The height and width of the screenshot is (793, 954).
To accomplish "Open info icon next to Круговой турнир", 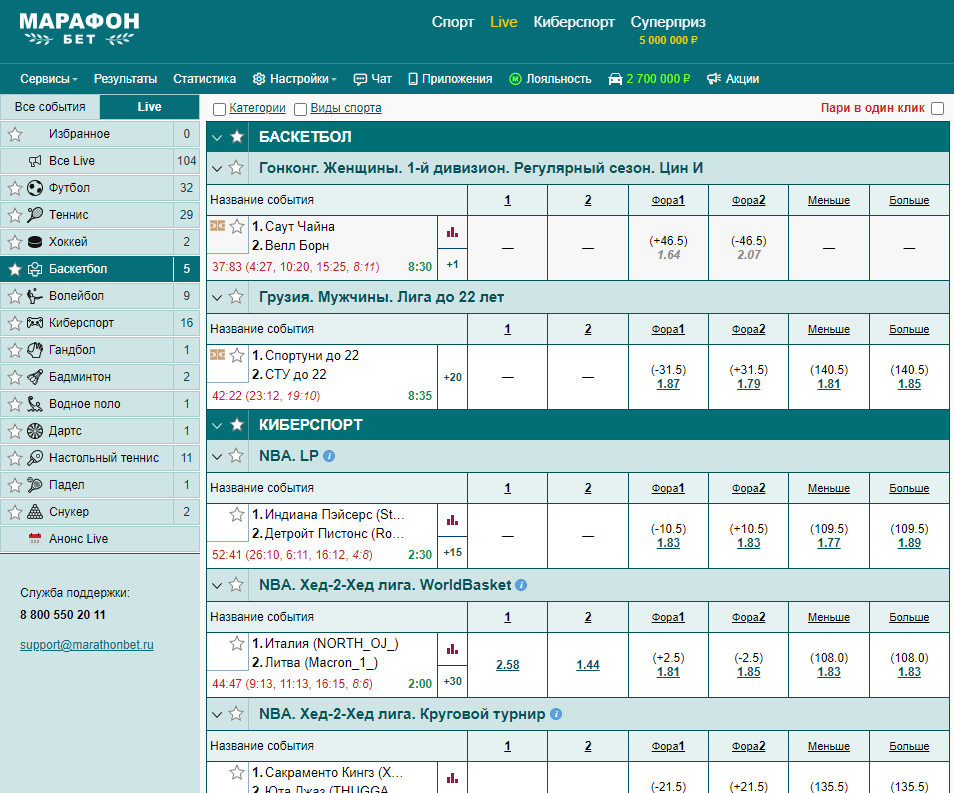I will tap(556, 714).
